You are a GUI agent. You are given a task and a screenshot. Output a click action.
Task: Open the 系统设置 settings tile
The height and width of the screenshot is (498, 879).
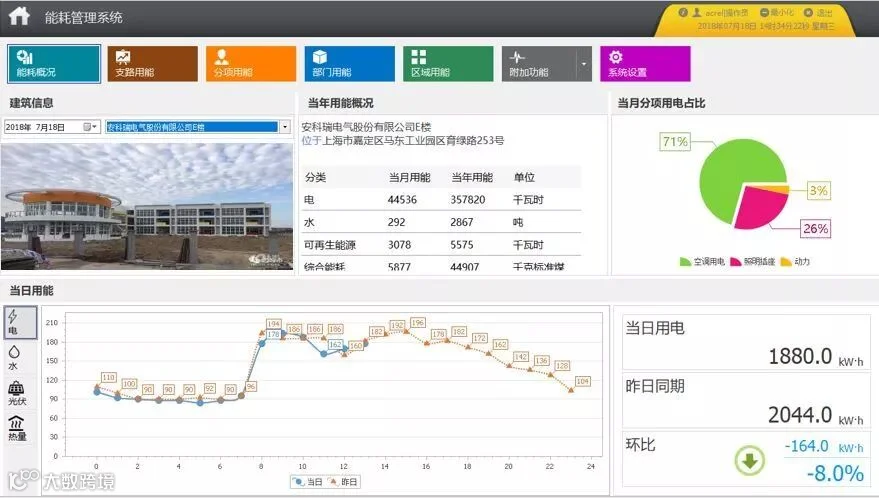pos(645,64)
